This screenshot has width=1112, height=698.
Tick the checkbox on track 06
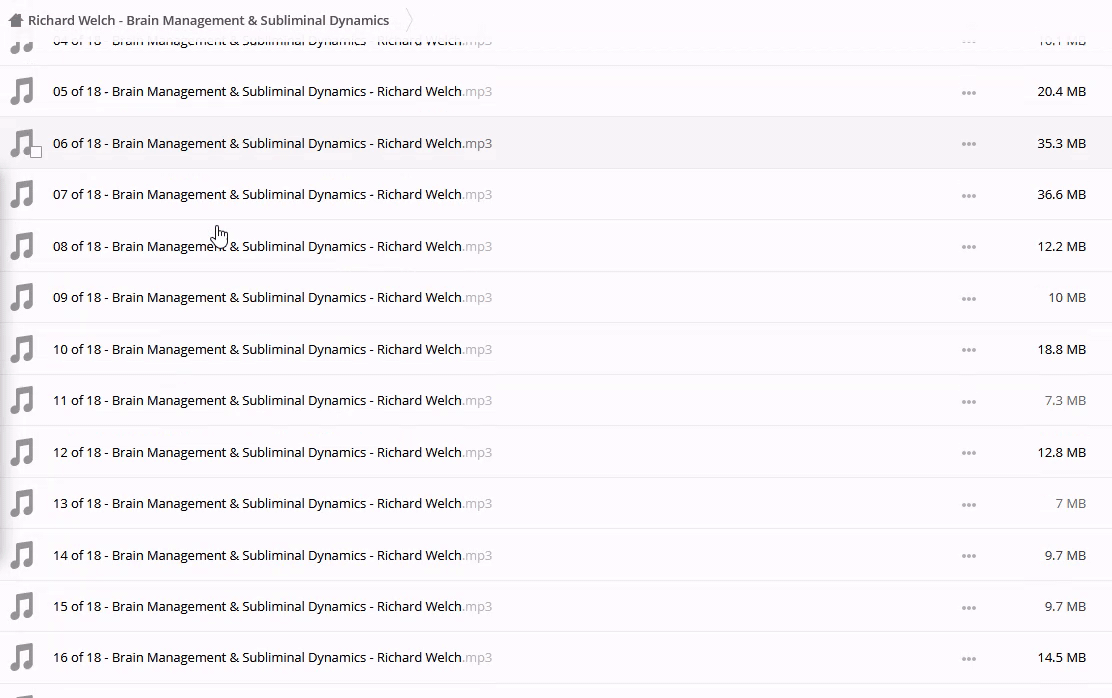pyautogui.click(x=36, y=152)
